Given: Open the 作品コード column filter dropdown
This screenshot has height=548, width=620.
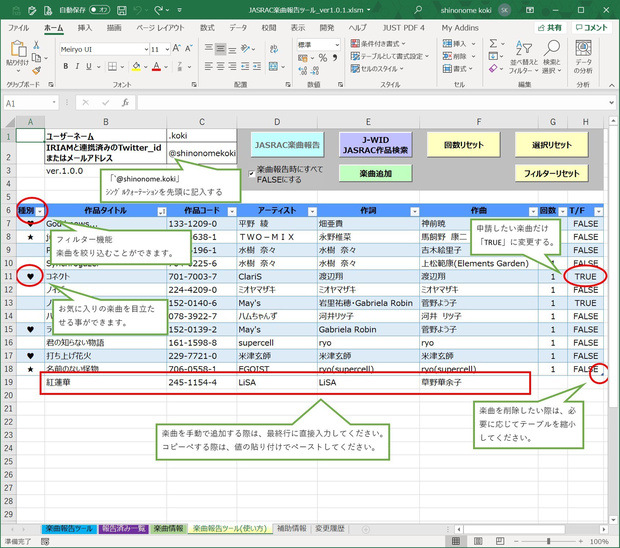Looking at the screenshot, I should point(232,212).
